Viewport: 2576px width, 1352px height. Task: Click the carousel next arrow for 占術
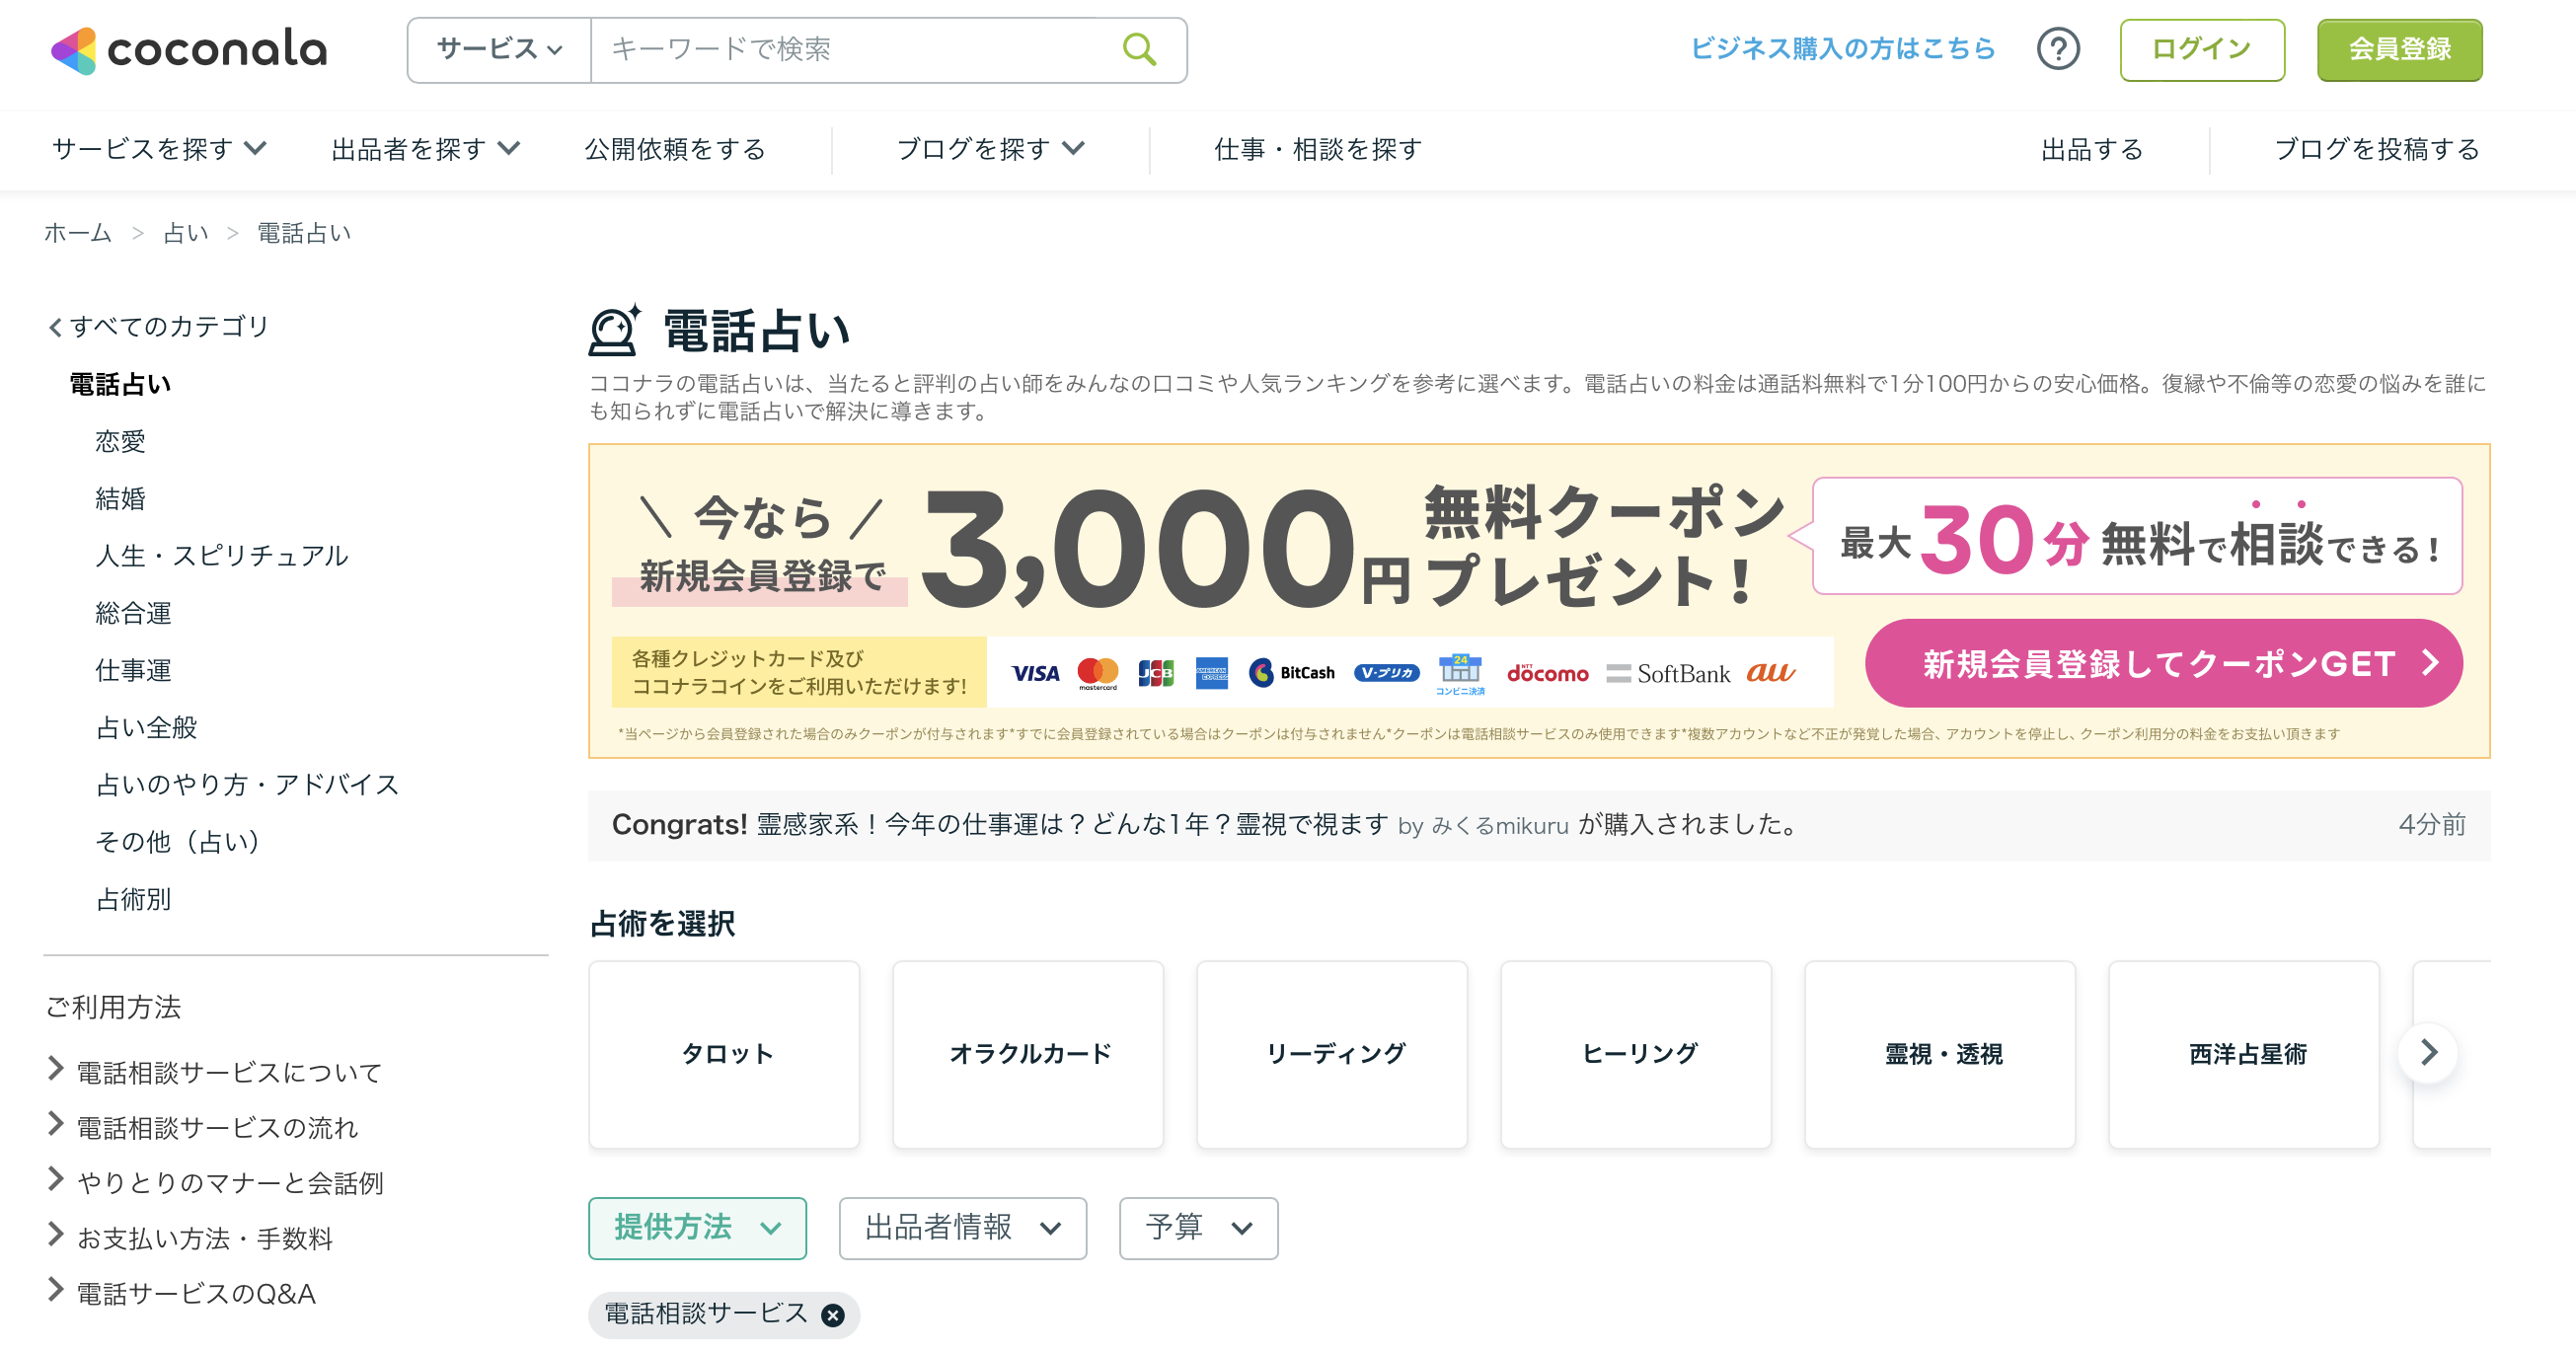pyautogui.click(x=2427, y=1052)
